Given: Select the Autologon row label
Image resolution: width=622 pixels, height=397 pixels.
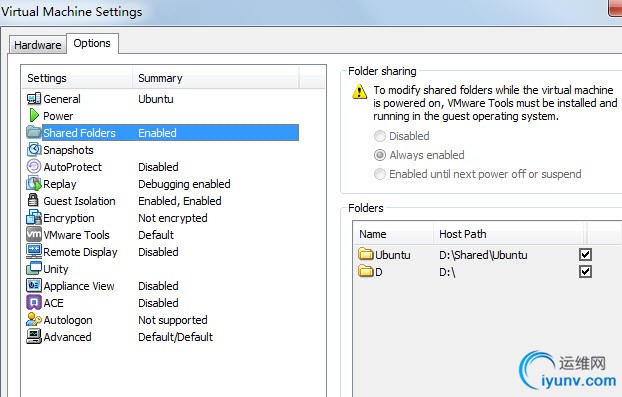Looking at the screenshot, I should click(x=68, y=320).
